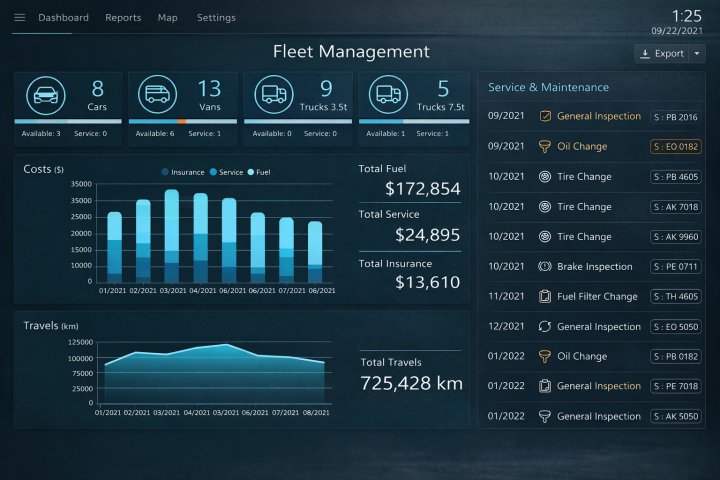Open the hamburger menu
Image resolution: width=720 pixels, height=480 pixels.
(x=20, y=18)
